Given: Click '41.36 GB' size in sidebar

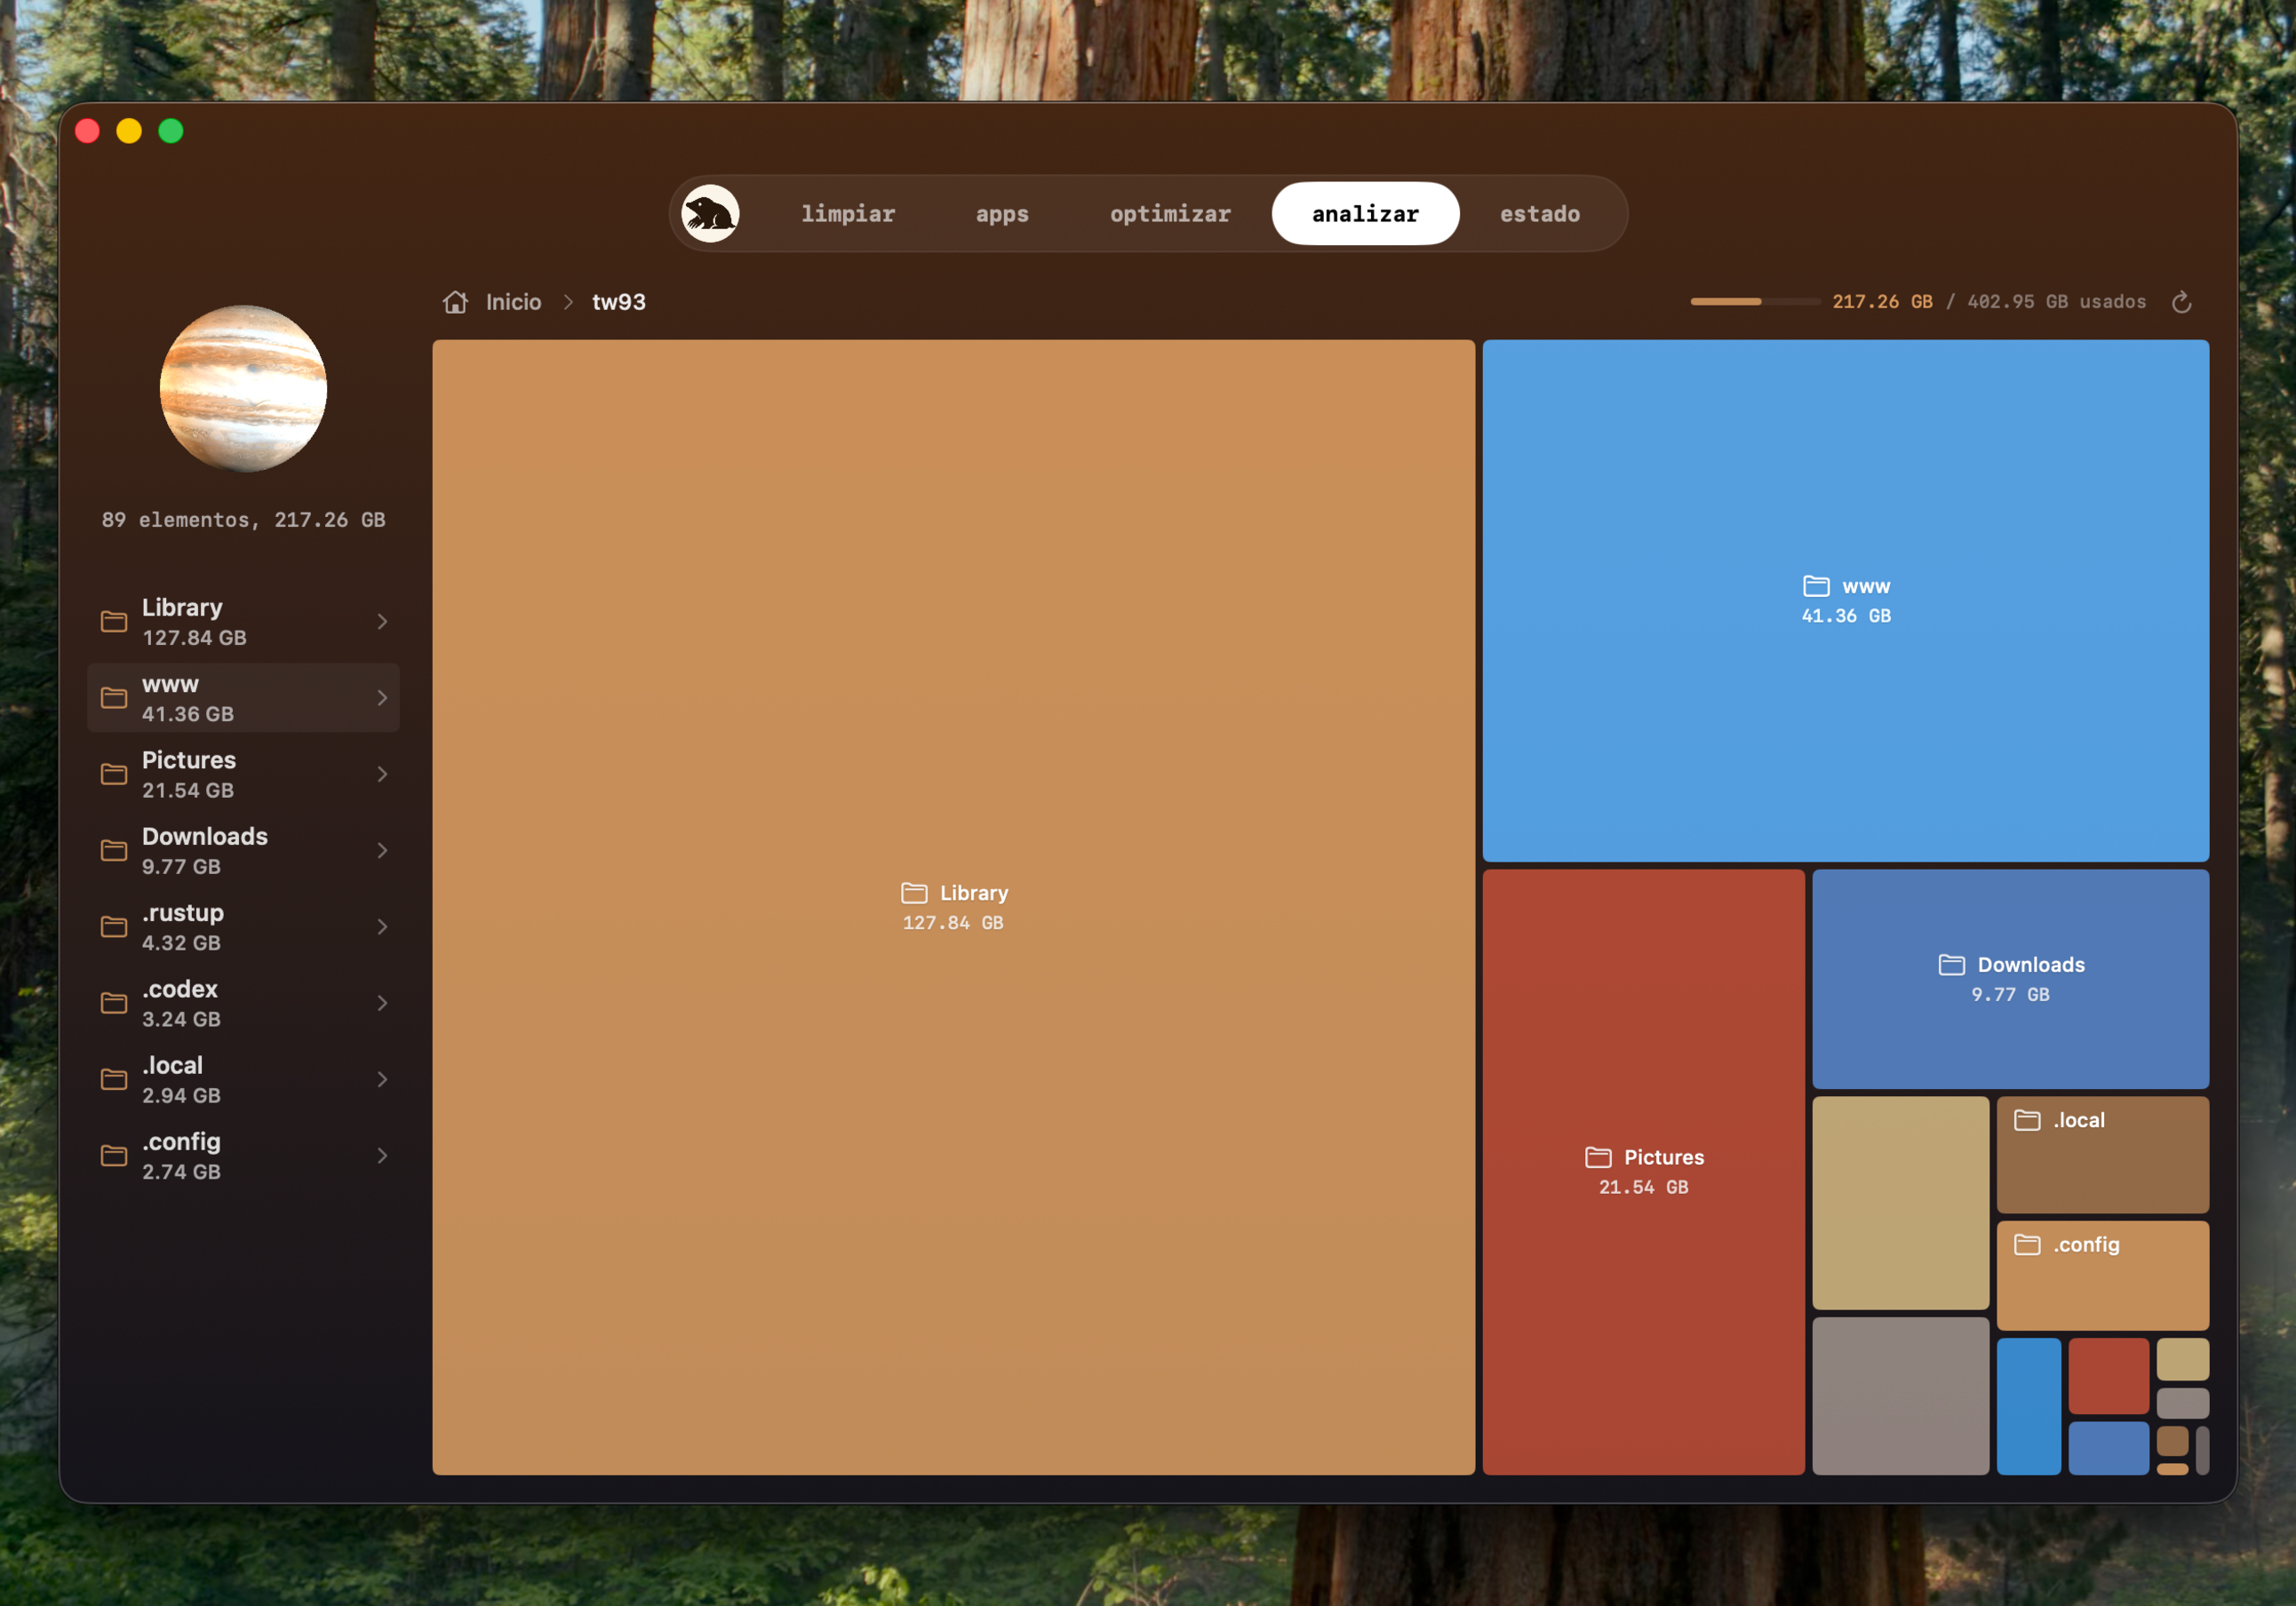Looking at the screenshot, I should (188, 713).
